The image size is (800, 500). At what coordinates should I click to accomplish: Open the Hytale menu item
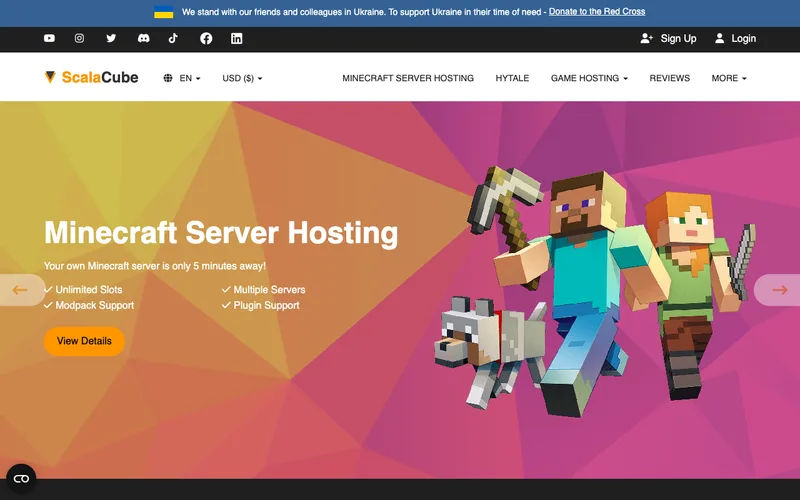512,78
